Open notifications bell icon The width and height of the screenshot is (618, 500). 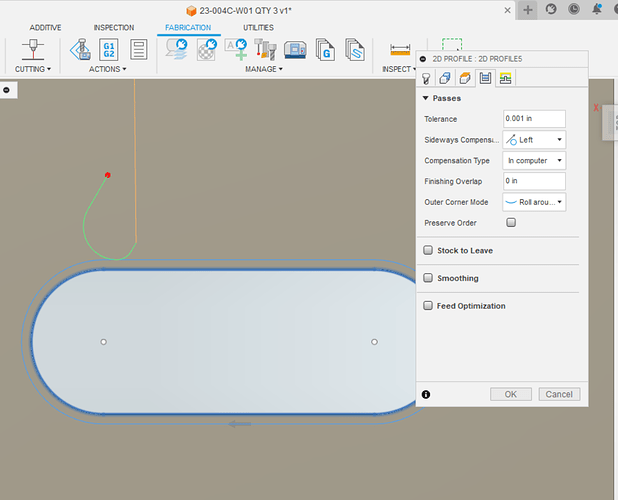click(x=597, y=9)
